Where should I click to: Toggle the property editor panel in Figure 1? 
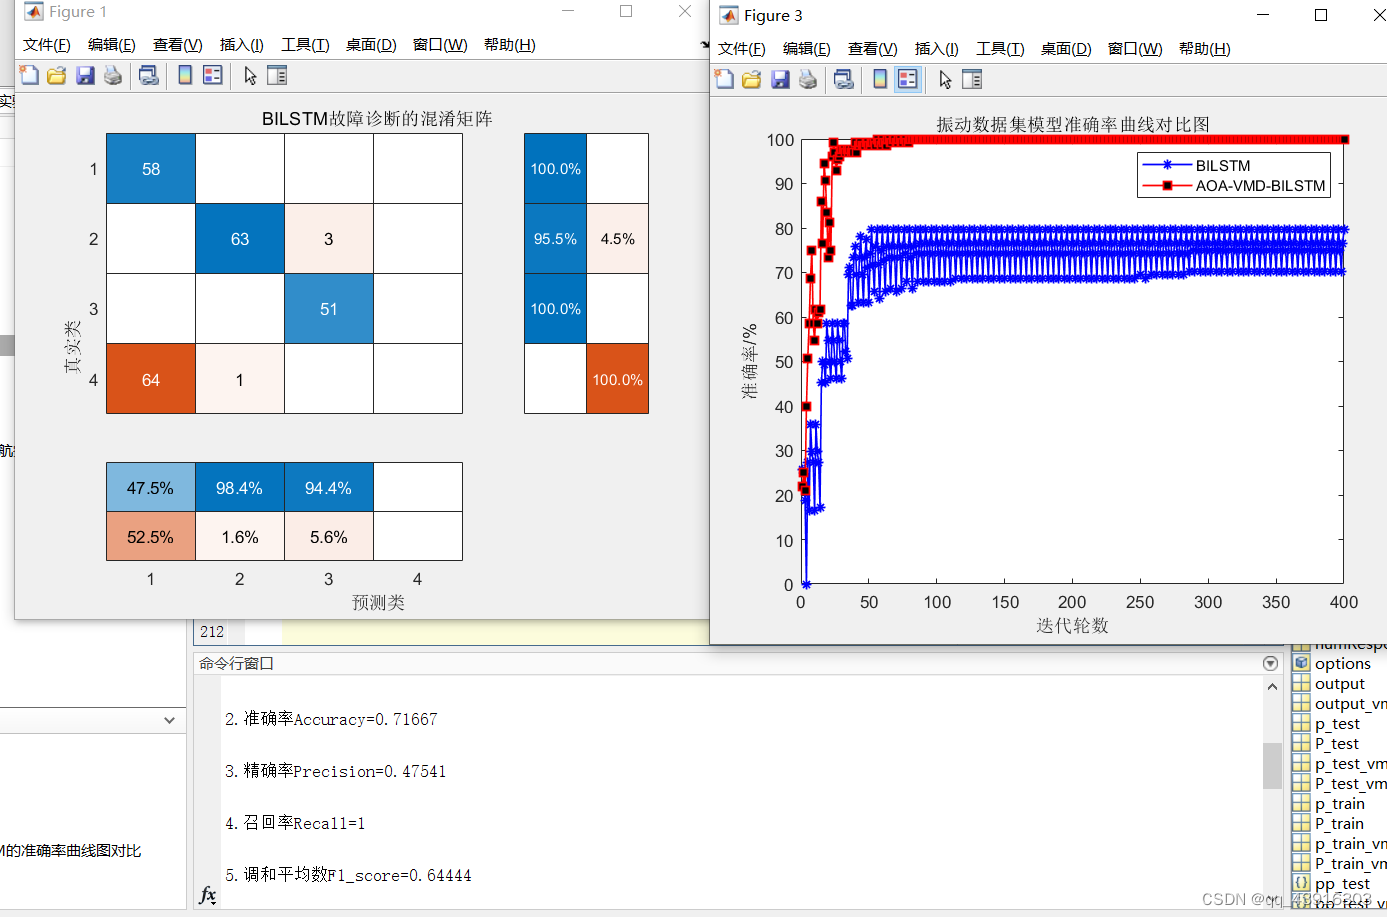tap(276, 75)
